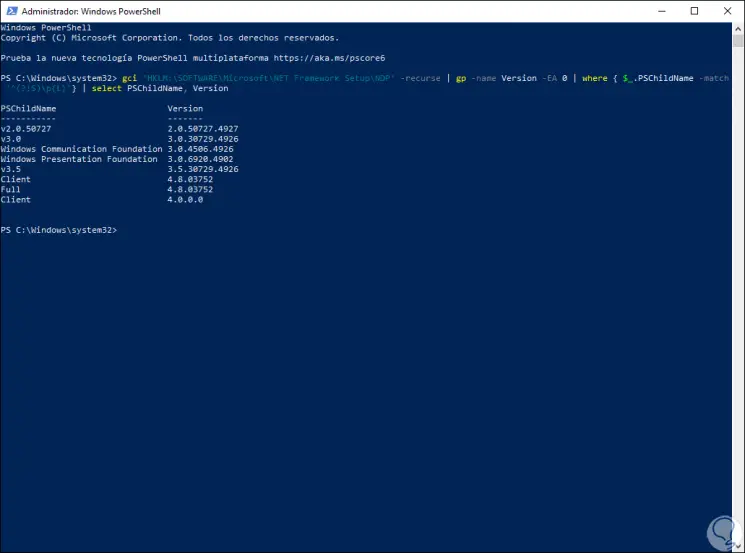Click the Microsoft Corporation copyright line
Viewport: 745px width, 553px height.
coord(176,37)
